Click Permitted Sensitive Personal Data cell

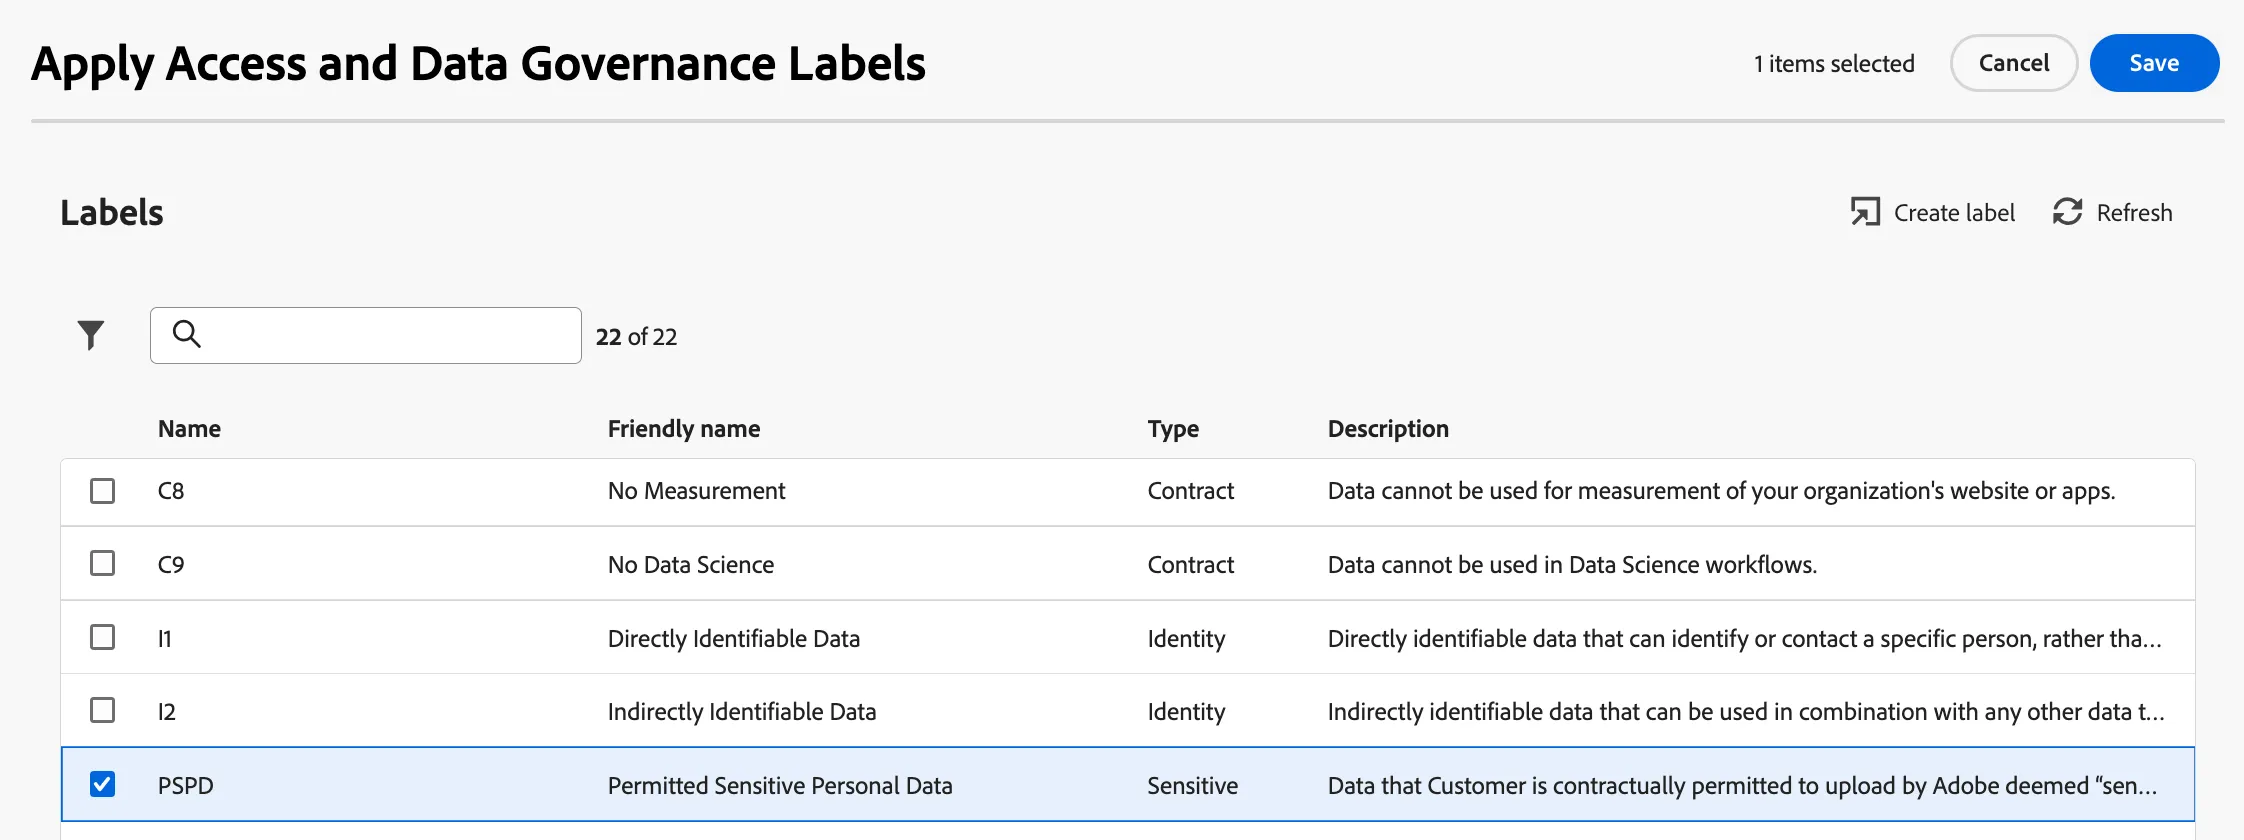(x=780, y=786)
